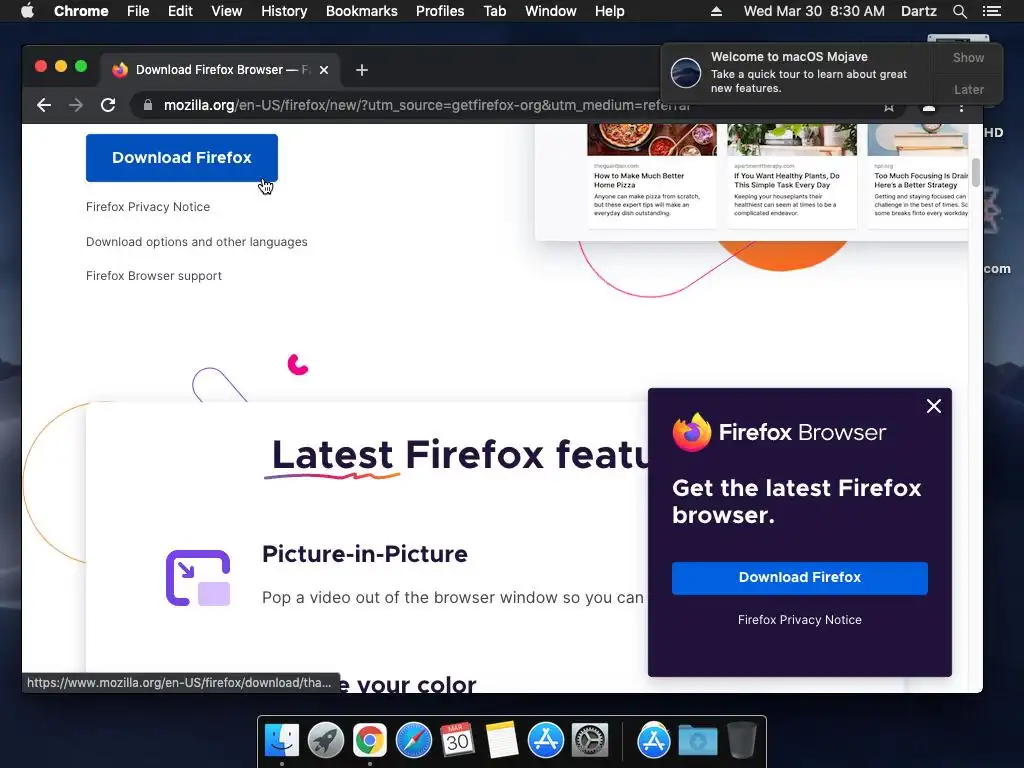Open Spotlight search in menu bar
The width and height of the screenshot is (1024, 768).
959,11
